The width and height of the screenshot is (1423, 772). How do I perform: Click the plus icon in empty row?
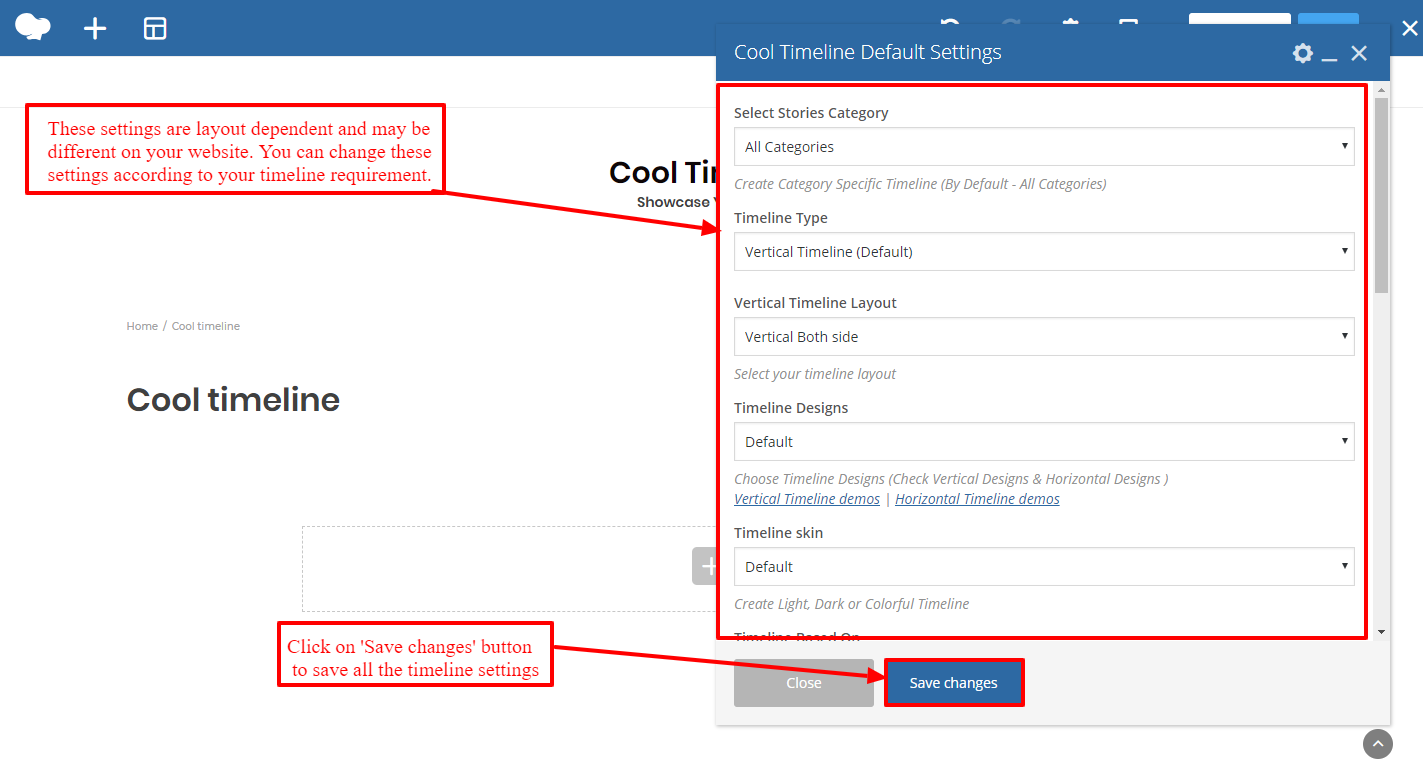(706, 566)
